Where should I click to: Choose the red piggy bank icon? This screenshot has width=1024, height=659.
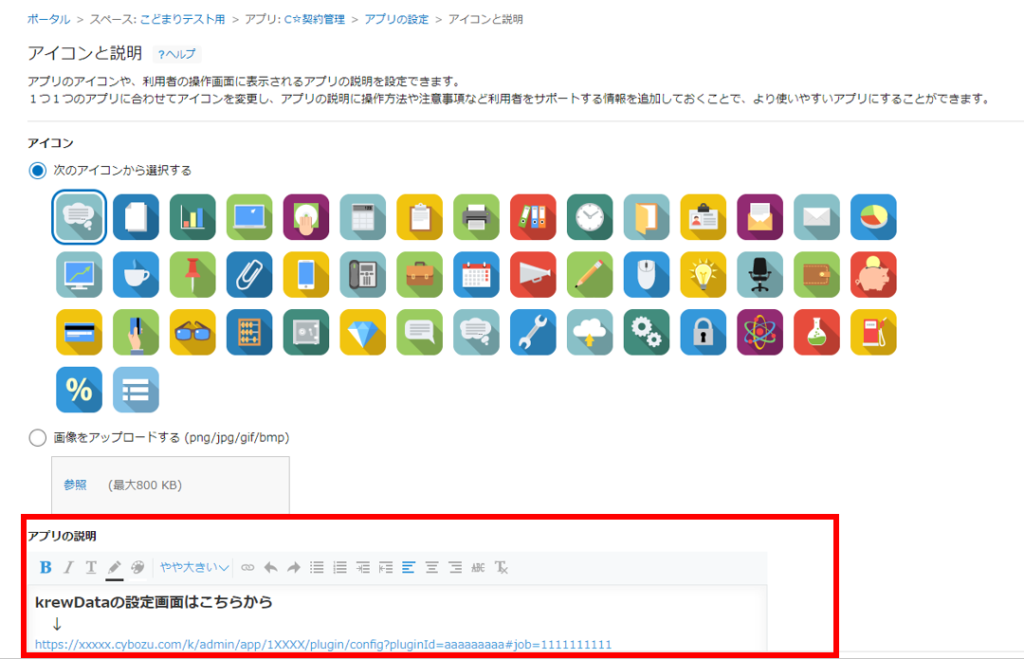(x=874, y=274)
